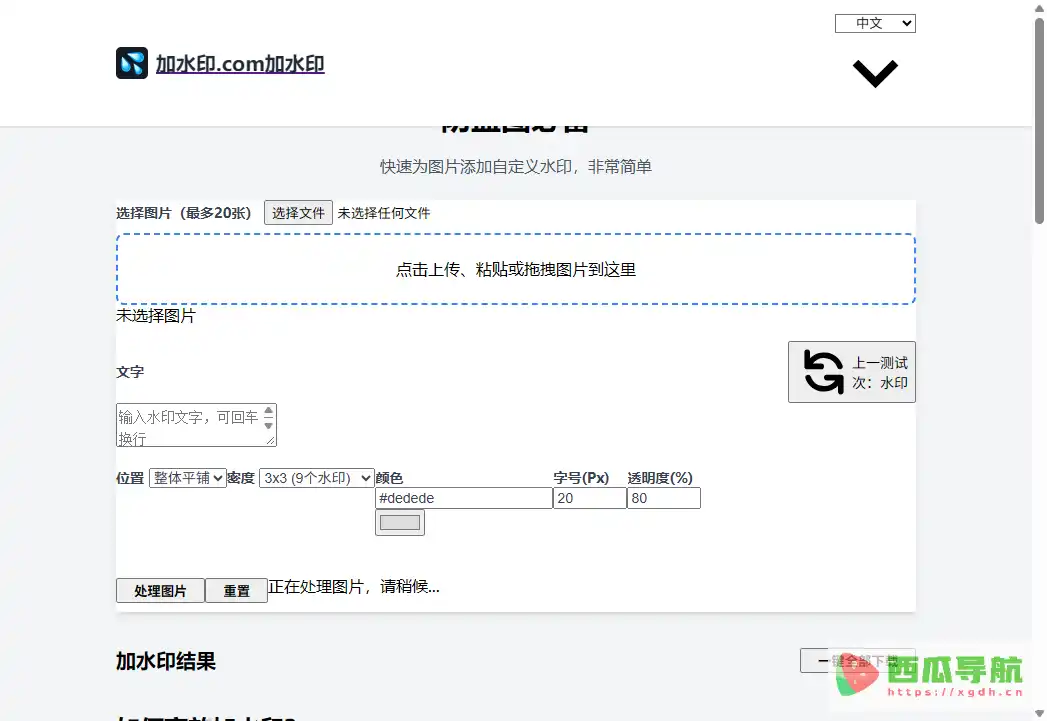Click the page vertical scrollbar thumb
Viewport: 1047px width, 721px height.
pyautogui.click(x=1039, y=120)
